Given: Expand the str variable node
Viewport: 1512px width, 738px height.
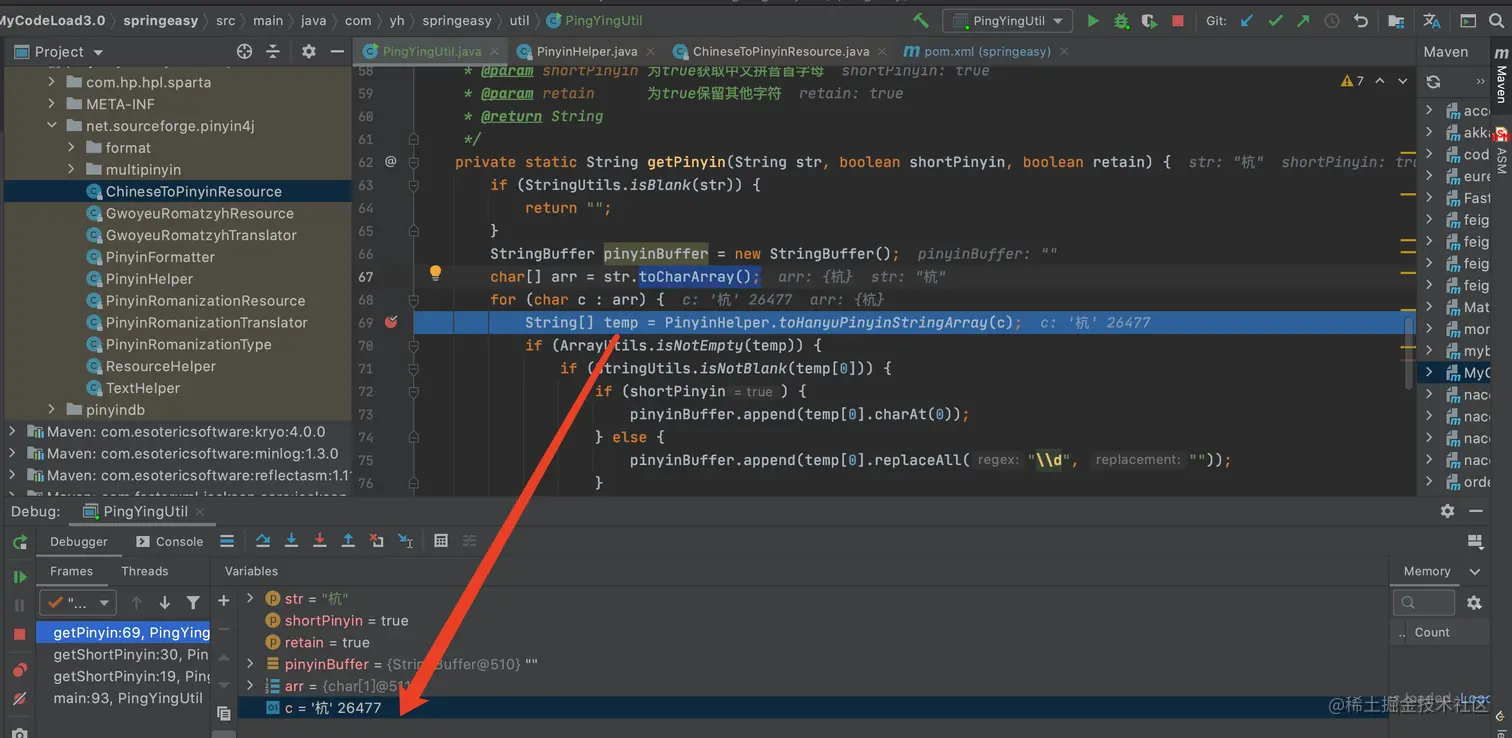Looking at the screenshot, I should pos(250,599).
